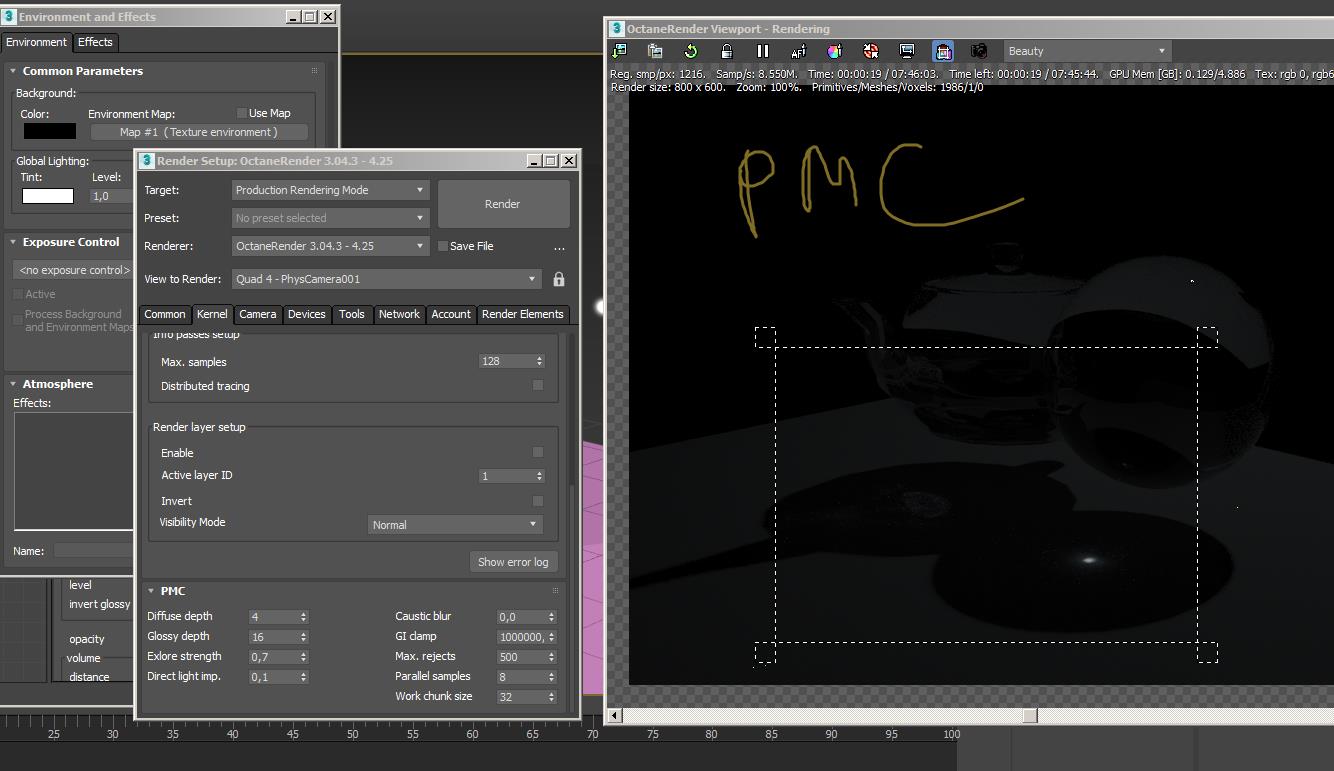
Task: Open the Tools tab
Action: pos(352,314)
